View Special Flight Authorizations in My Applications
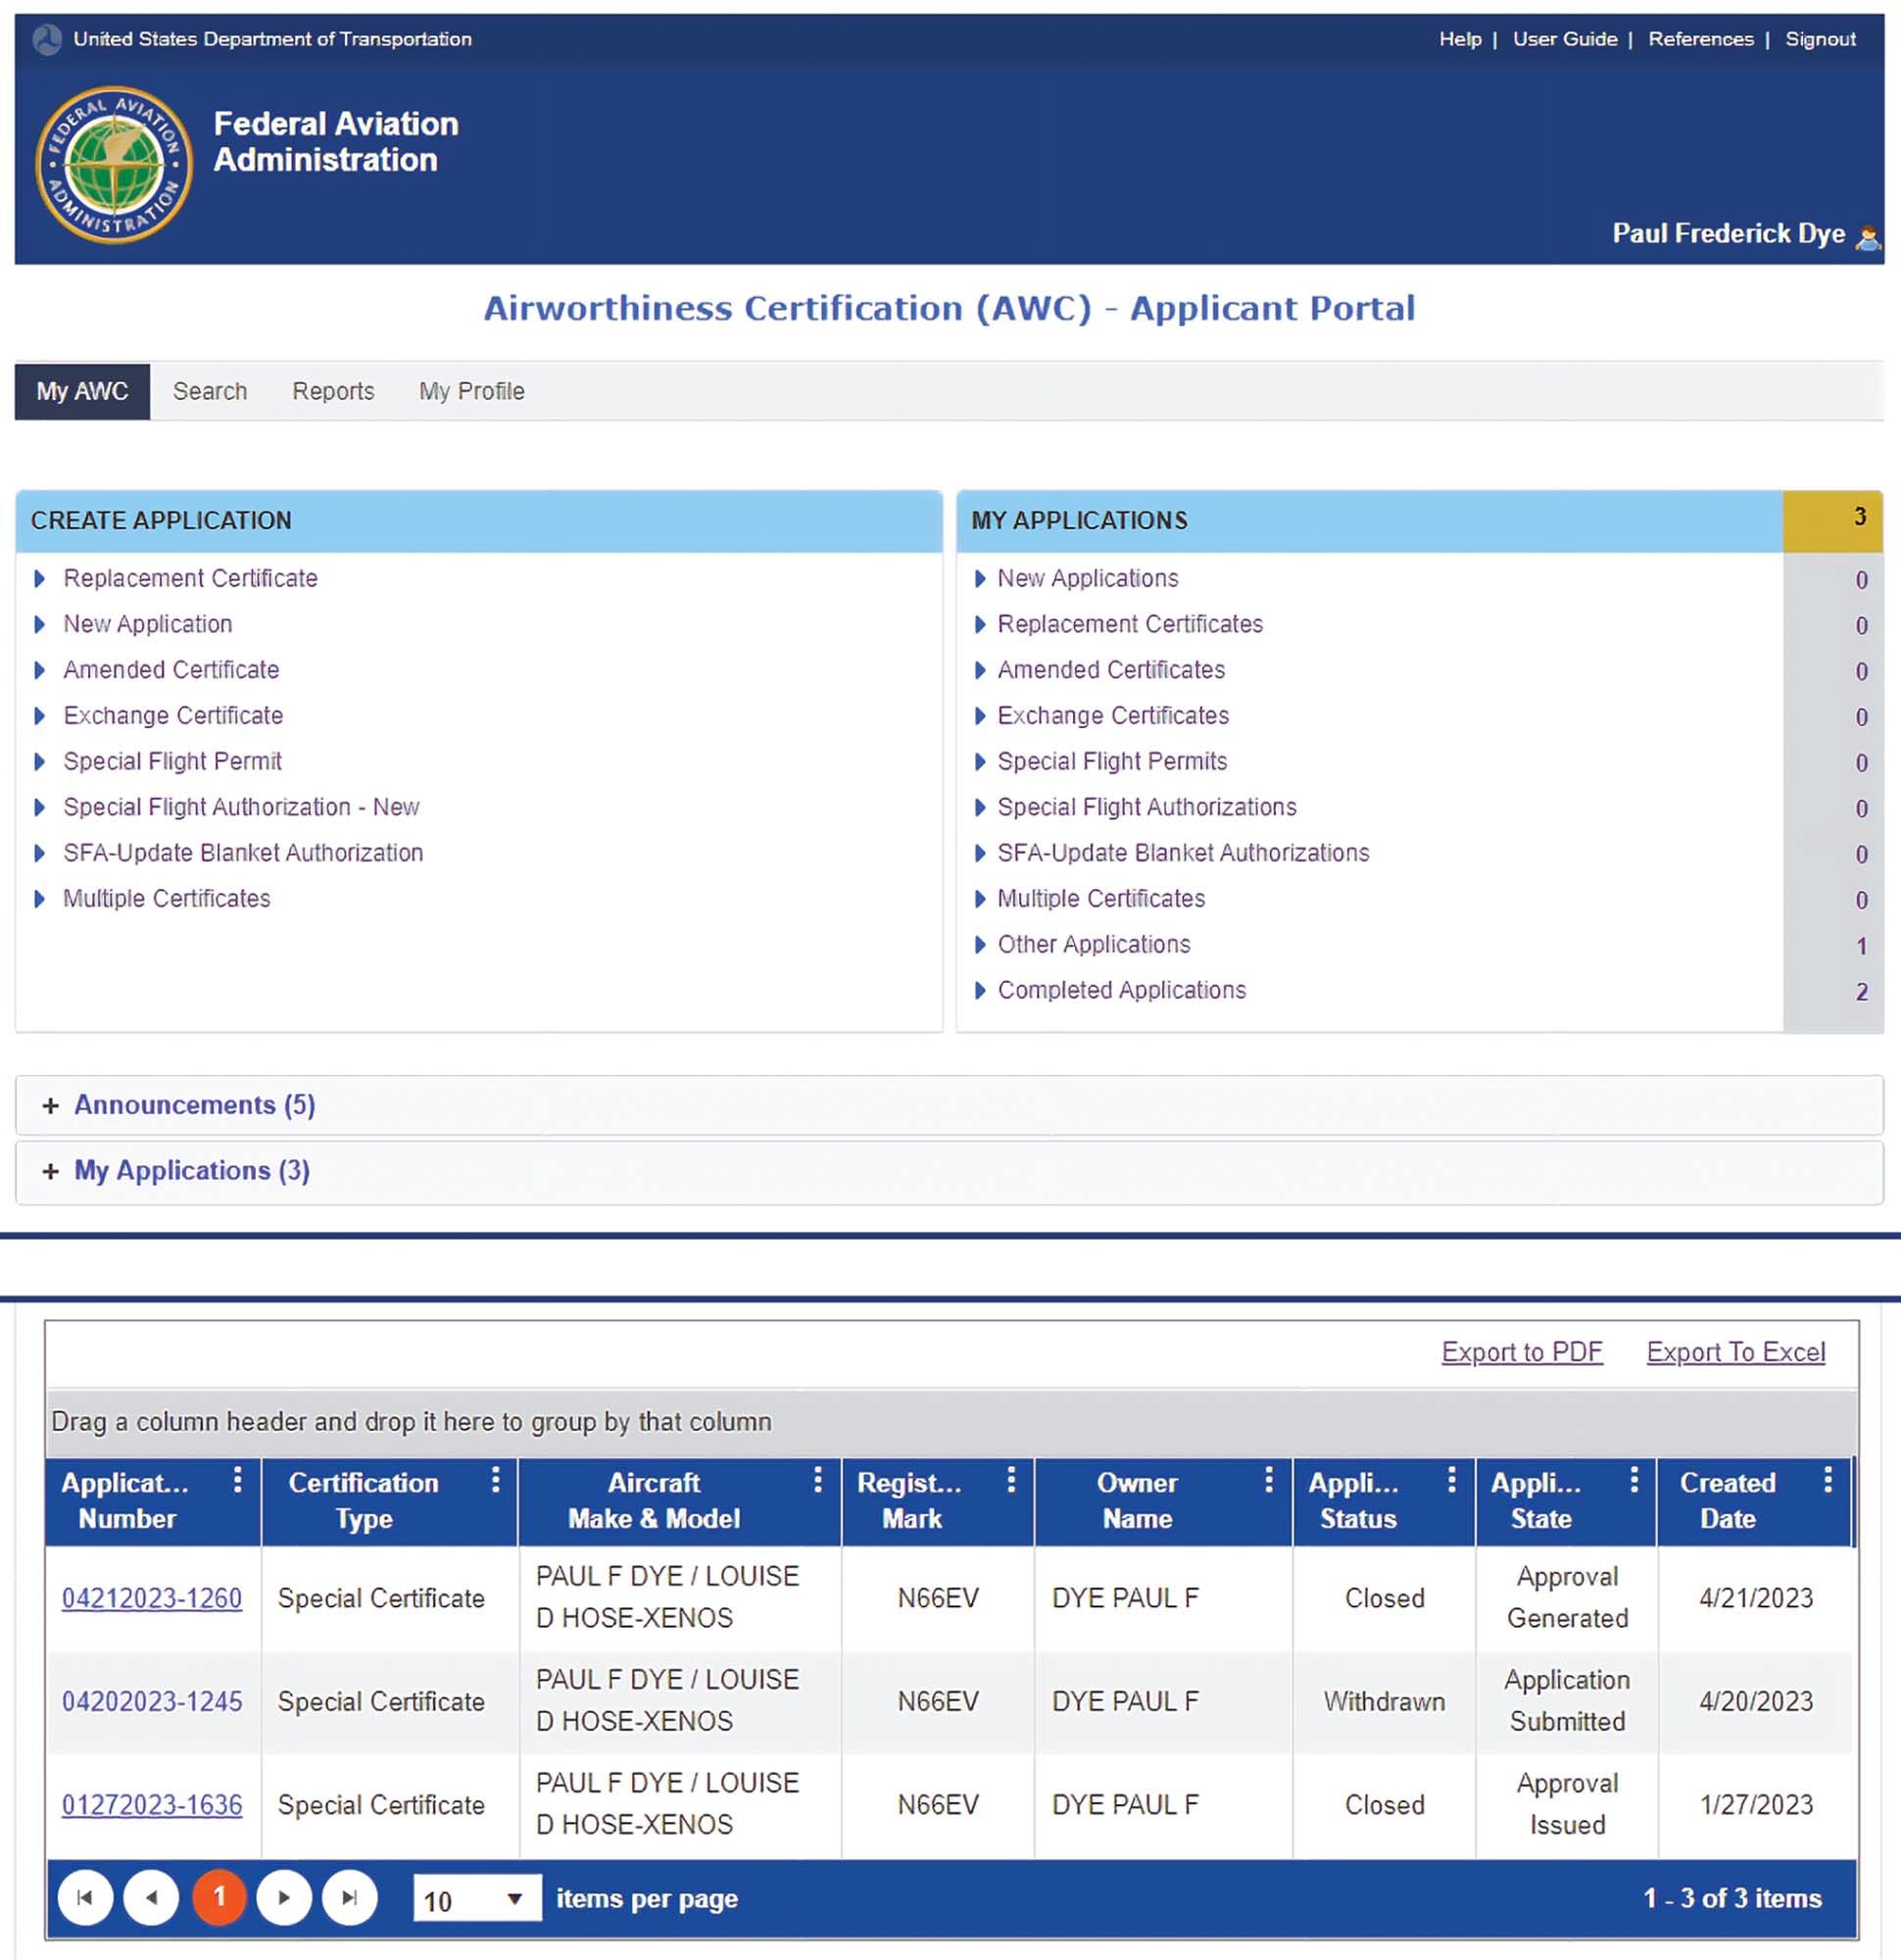 [x=1147, y=807]
